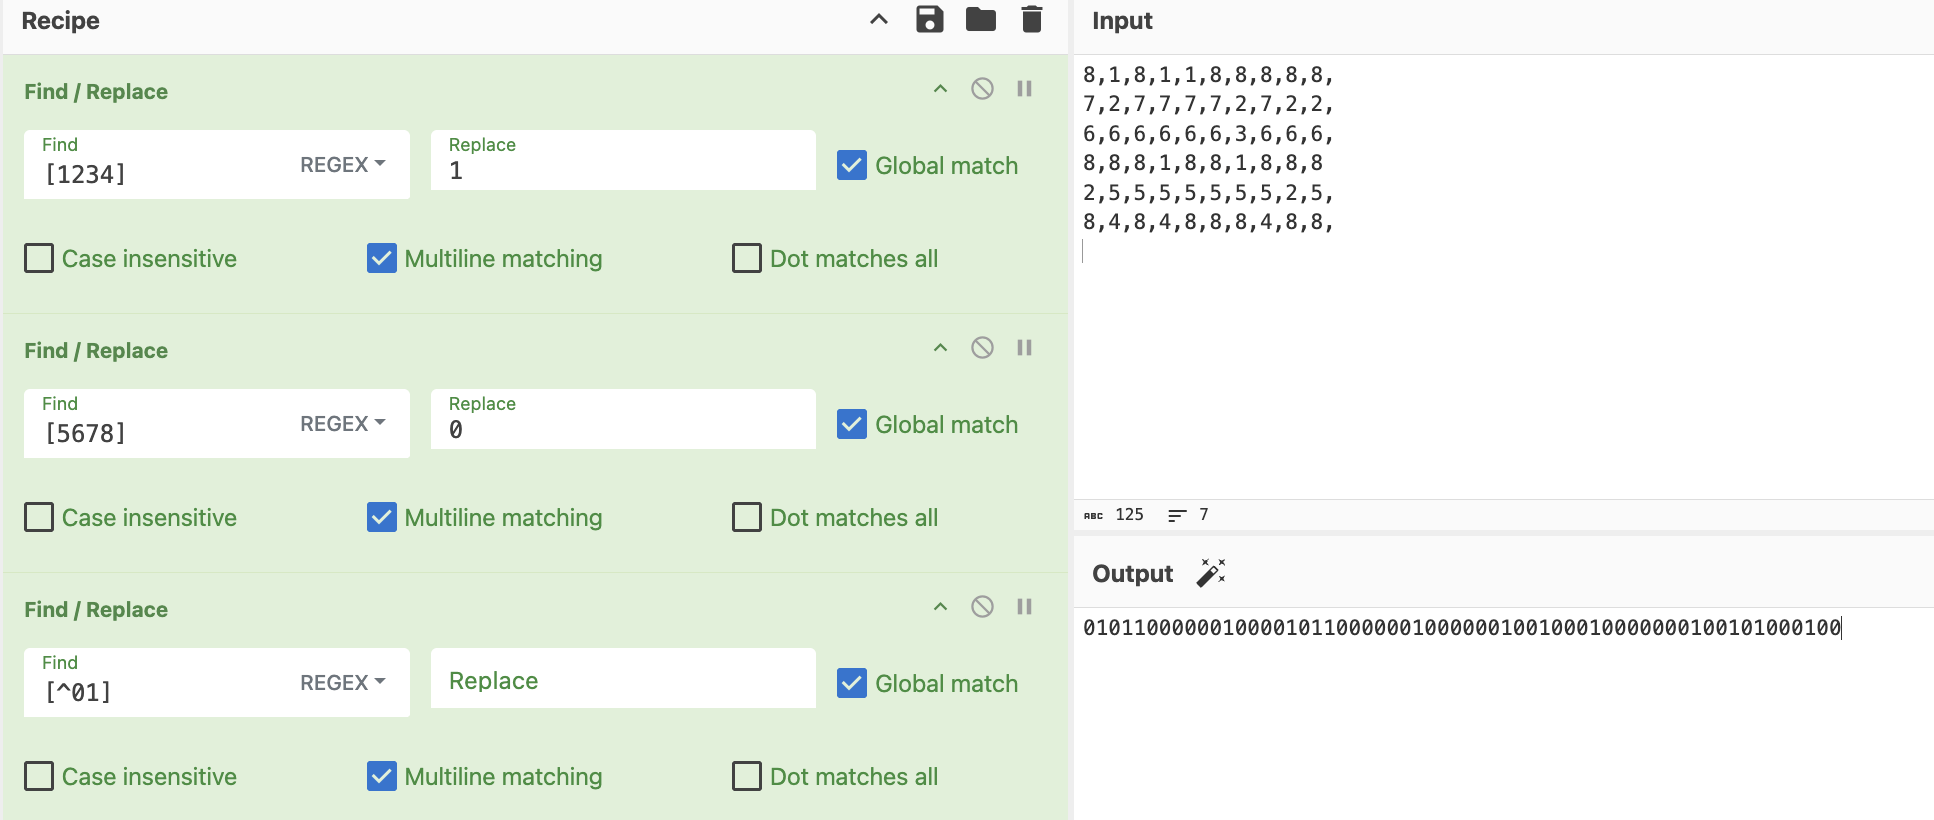This screenshot has height=820, width=1934.
Task: Open the REGEX dropdown of the [^01] find
Action: click(x=342, y=683)
